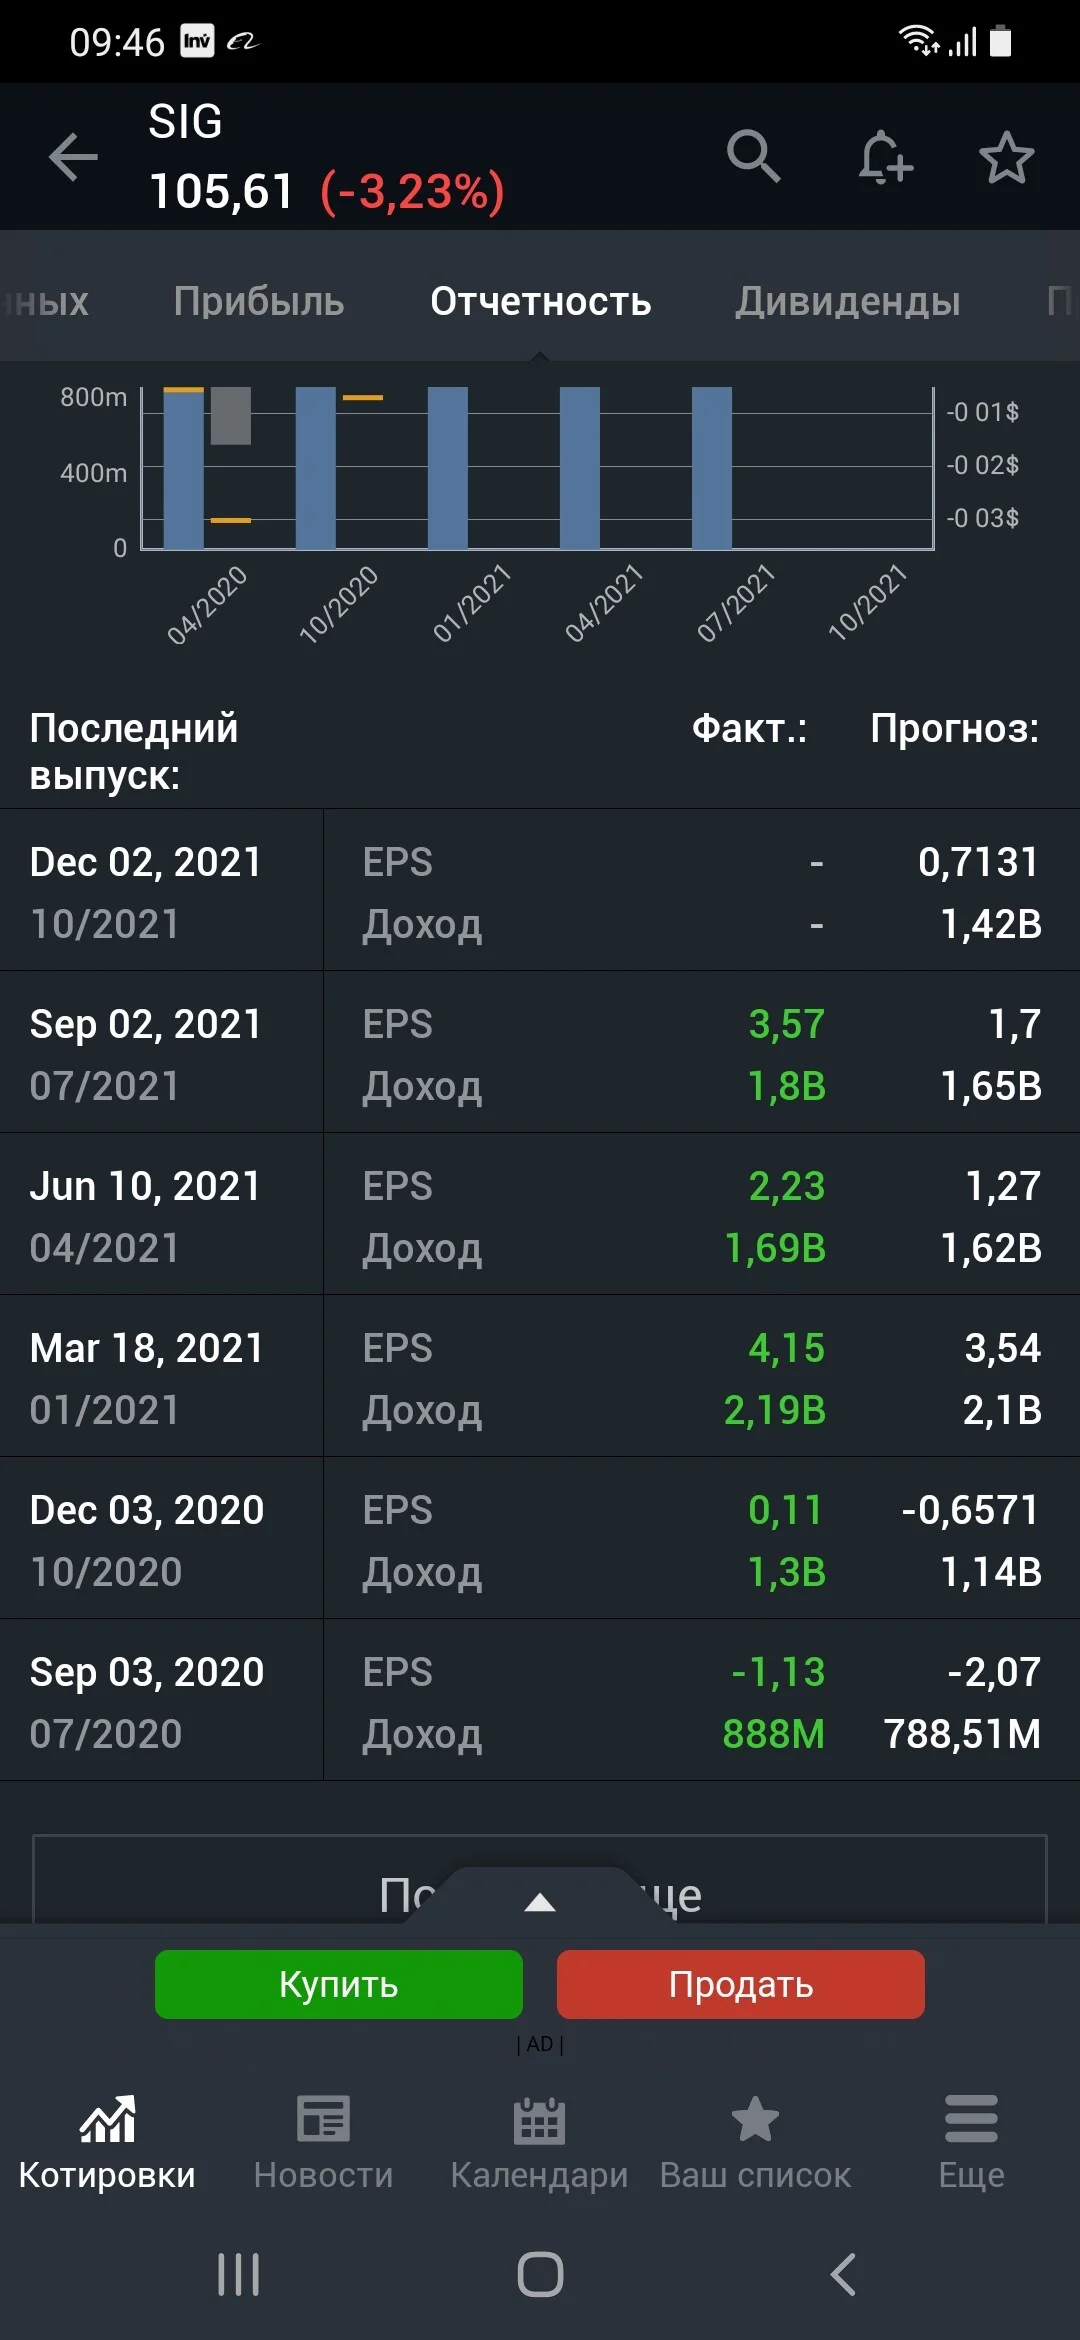The height and width of the screenshot is (2340, 1080).
Task: Select the Dec 02, 2021 earnings row
Action: pos(540,890)
